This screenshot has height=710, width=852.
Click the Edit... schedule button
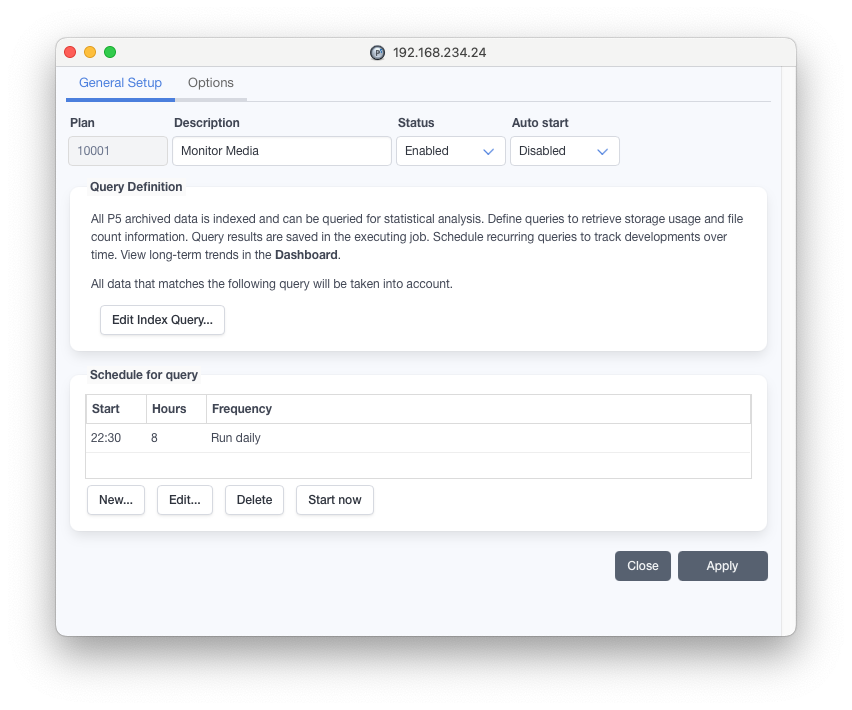pos(185,500)
